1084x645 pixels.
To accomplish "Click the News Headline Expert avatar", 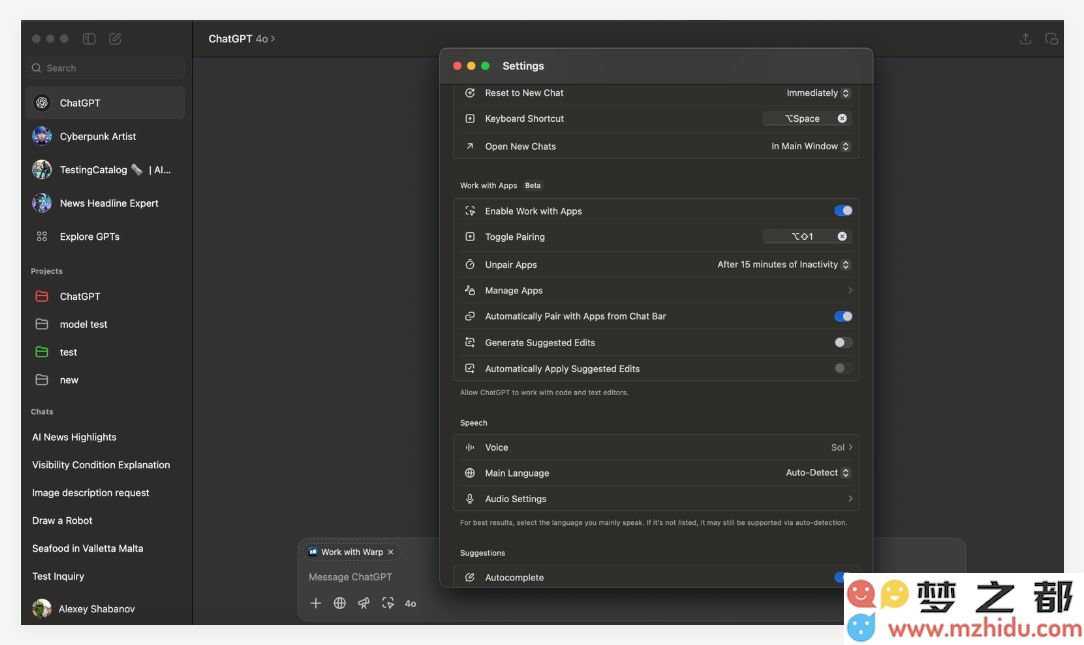I will tap(41, 203).
